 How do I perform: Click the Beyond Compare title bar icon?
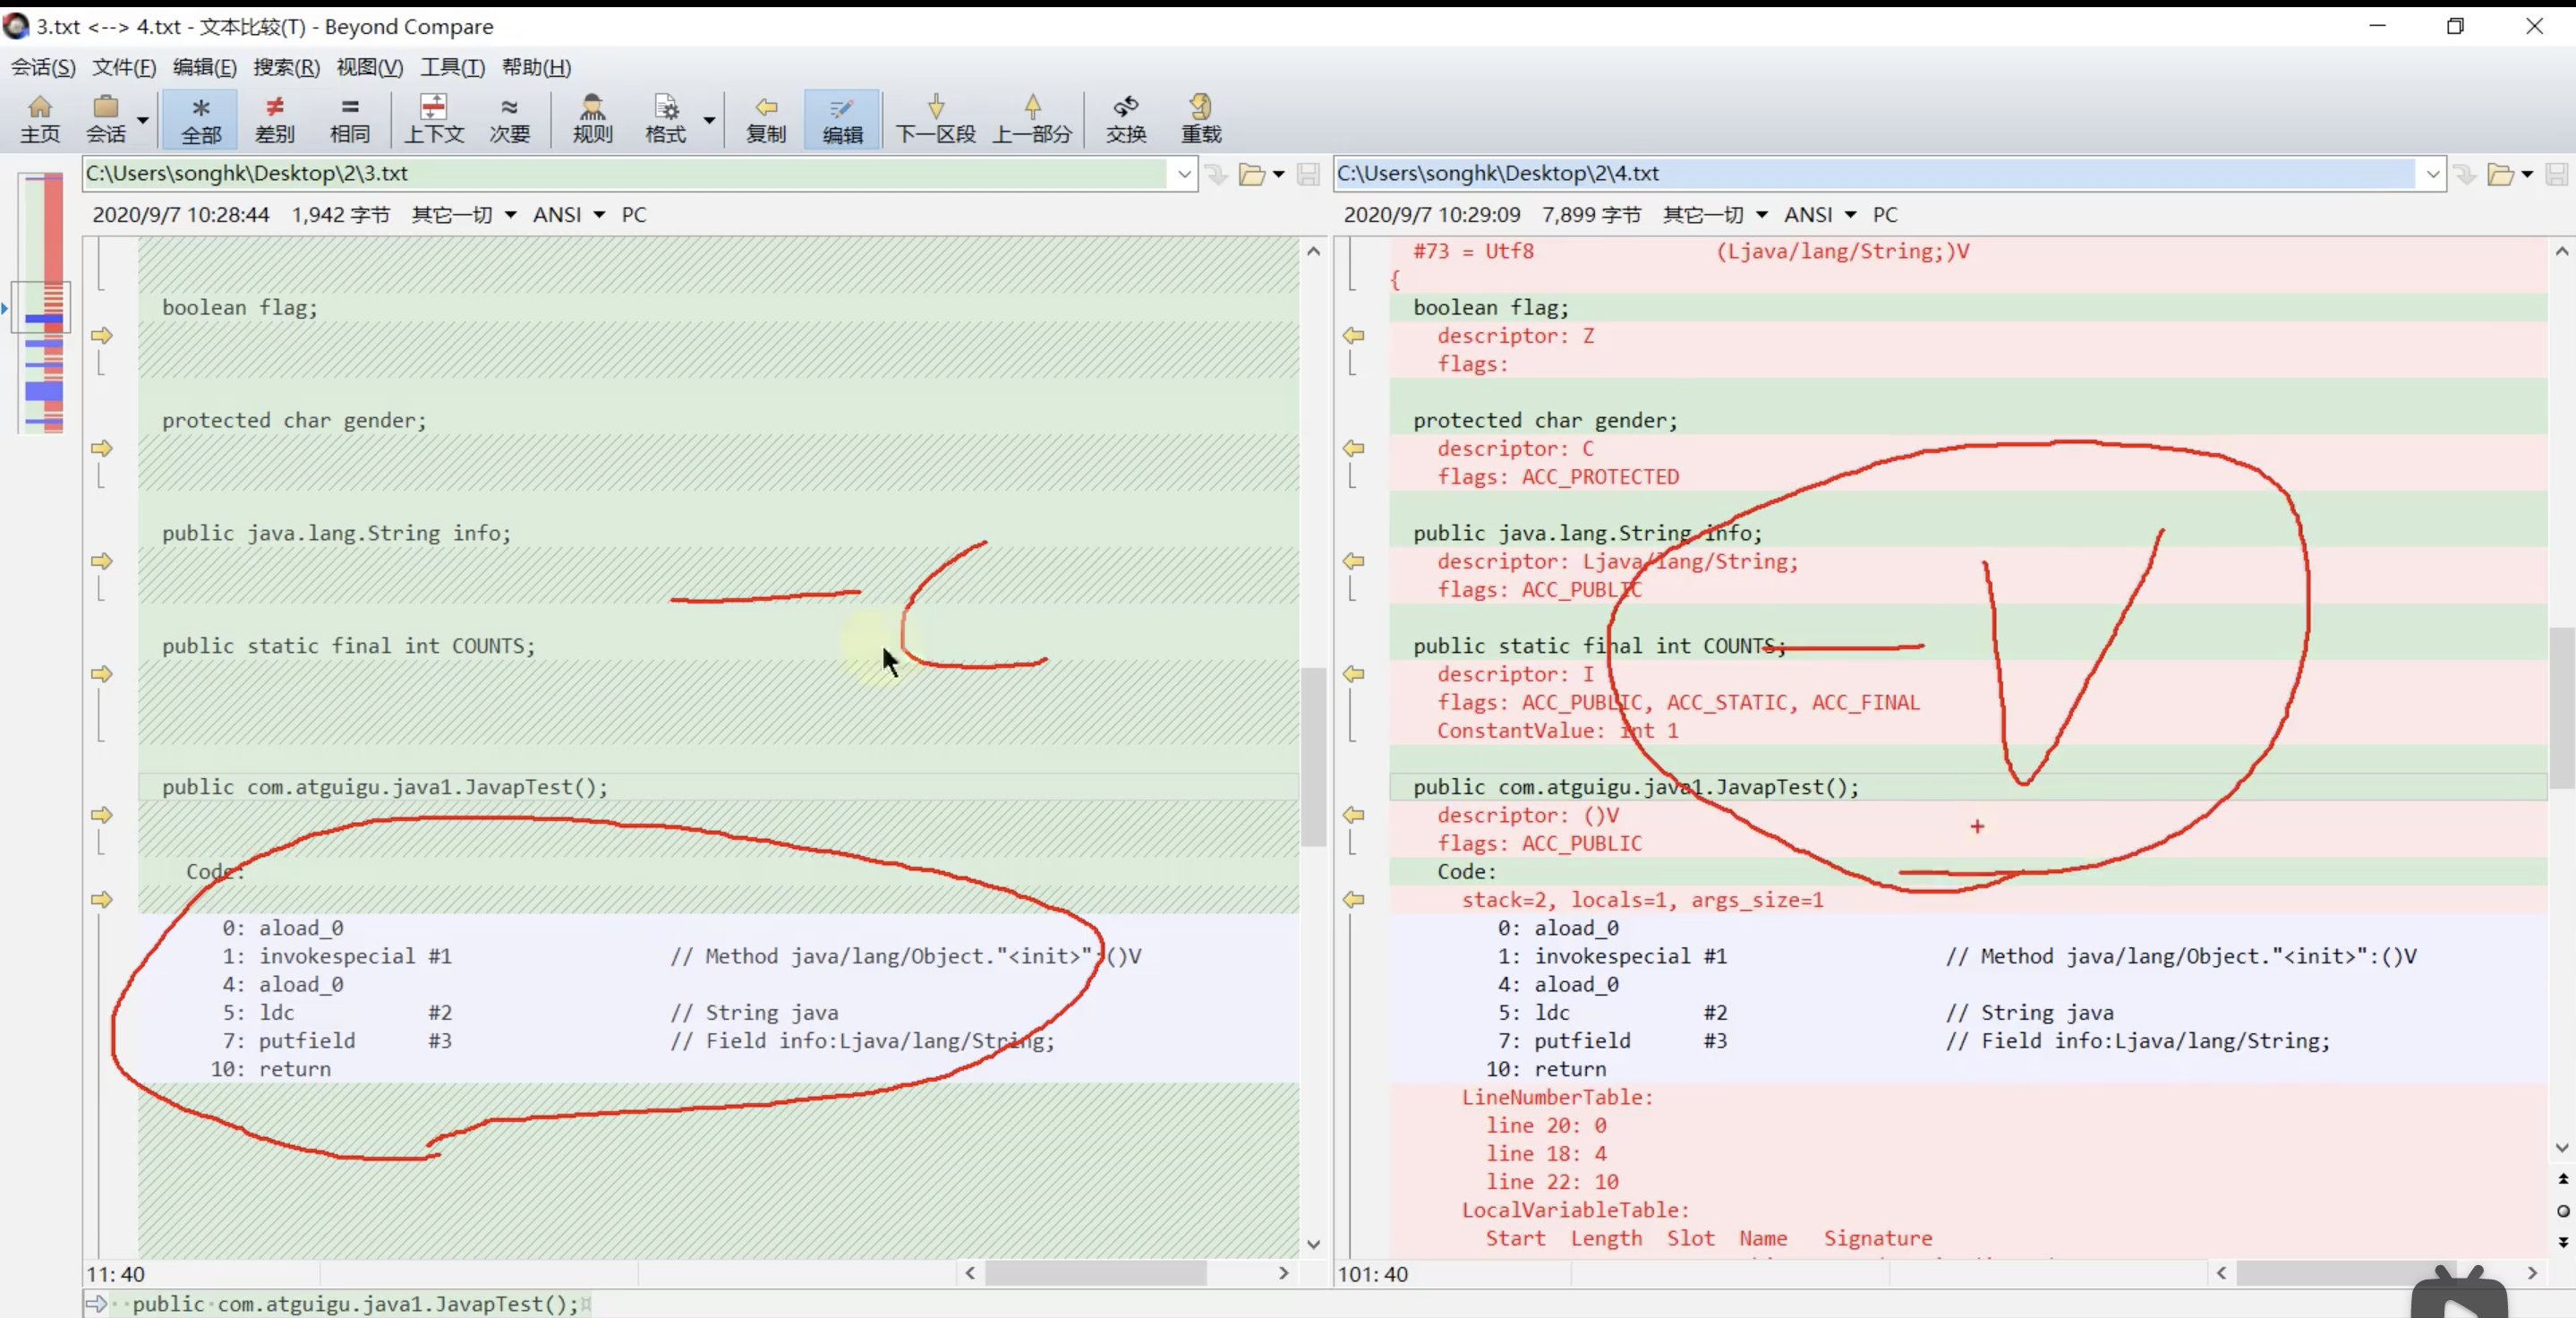click(16, 26)
